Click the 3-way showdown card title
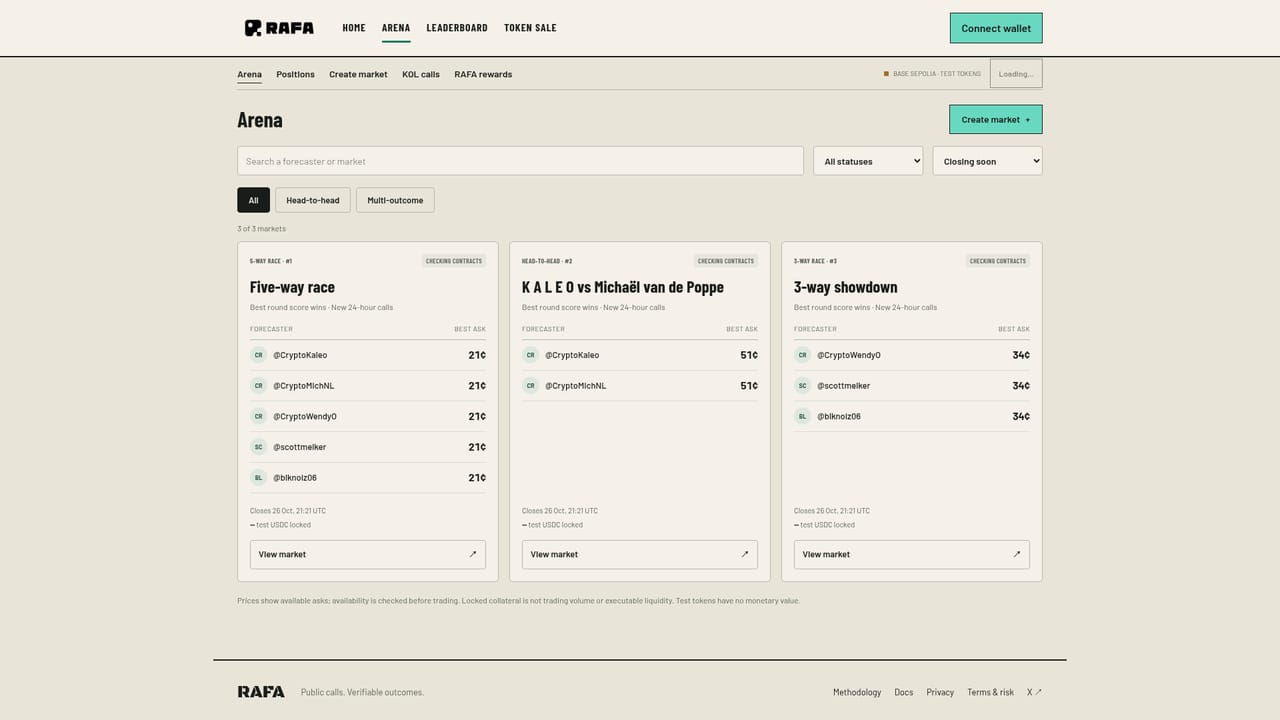The width and height of the screenshot is (1280, 720). click(x=846, y=287)
